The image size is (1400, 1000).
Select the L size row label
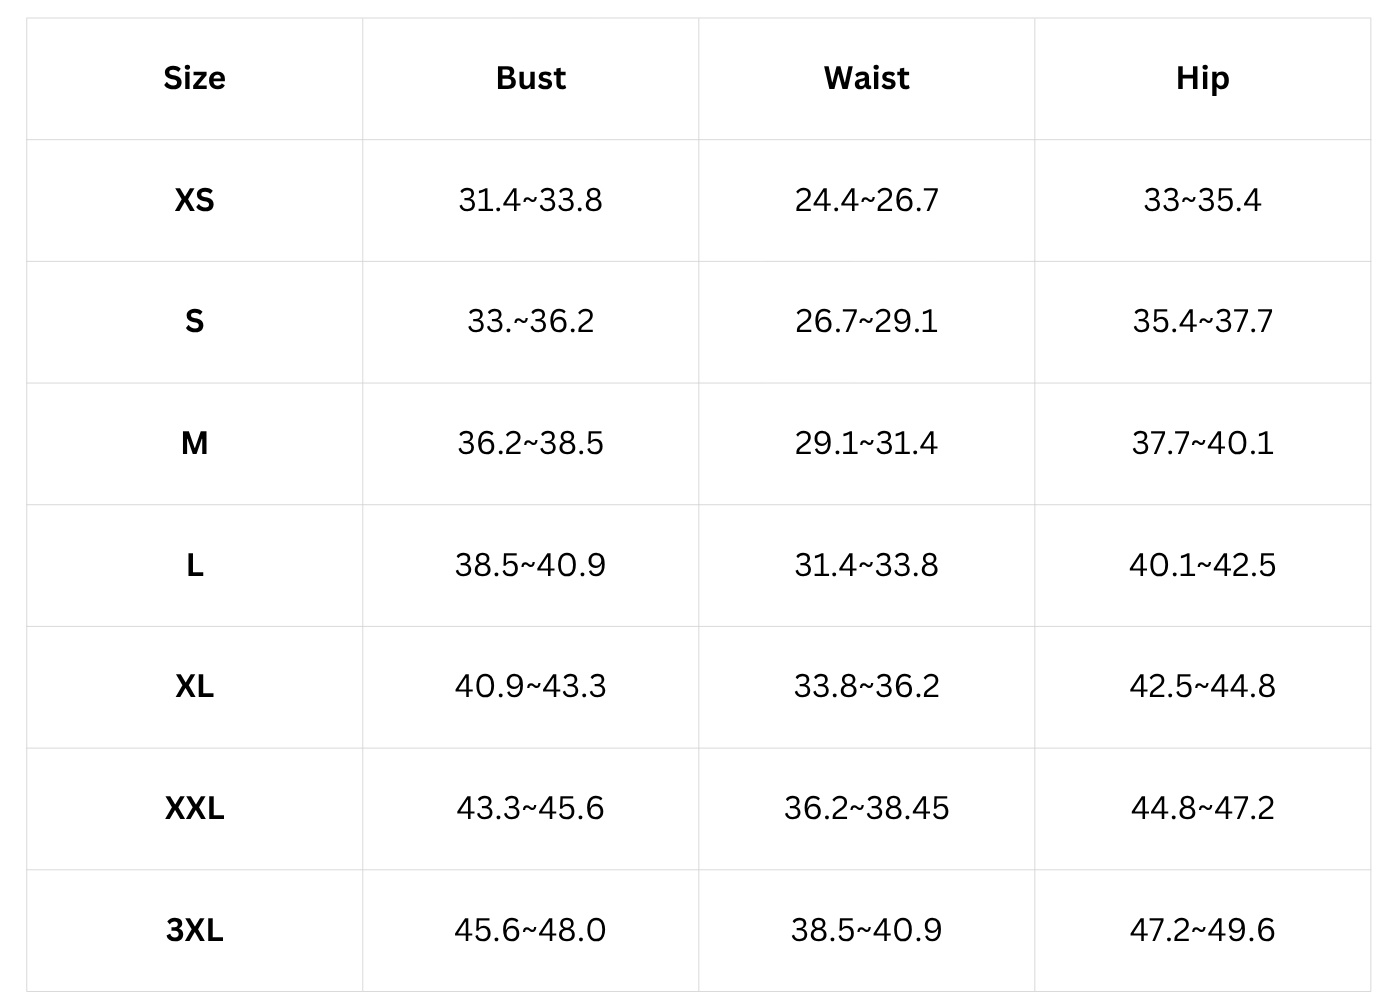click(x=194, y=565)
